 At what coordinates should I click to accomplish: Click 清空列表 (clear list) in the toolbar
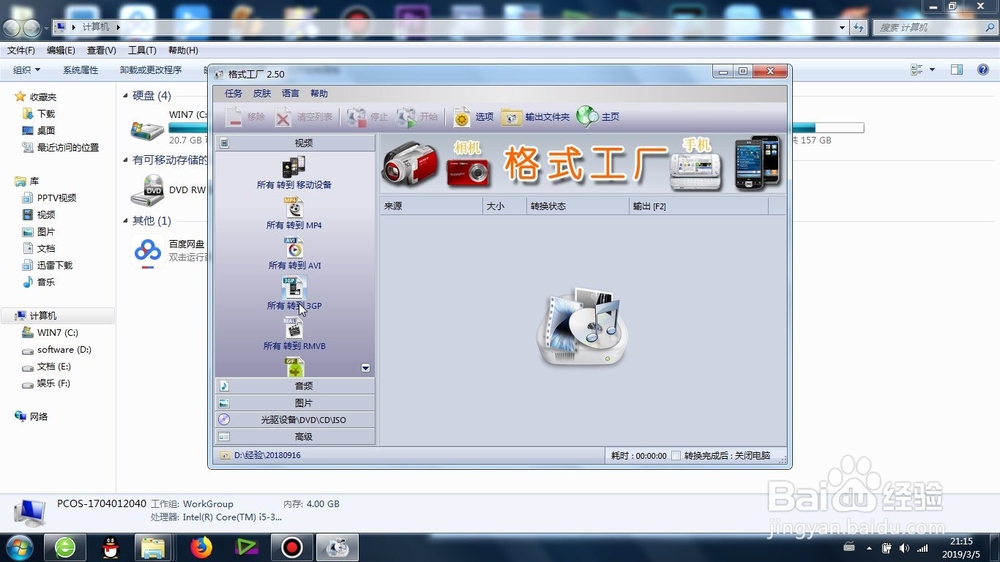[304, 117]
